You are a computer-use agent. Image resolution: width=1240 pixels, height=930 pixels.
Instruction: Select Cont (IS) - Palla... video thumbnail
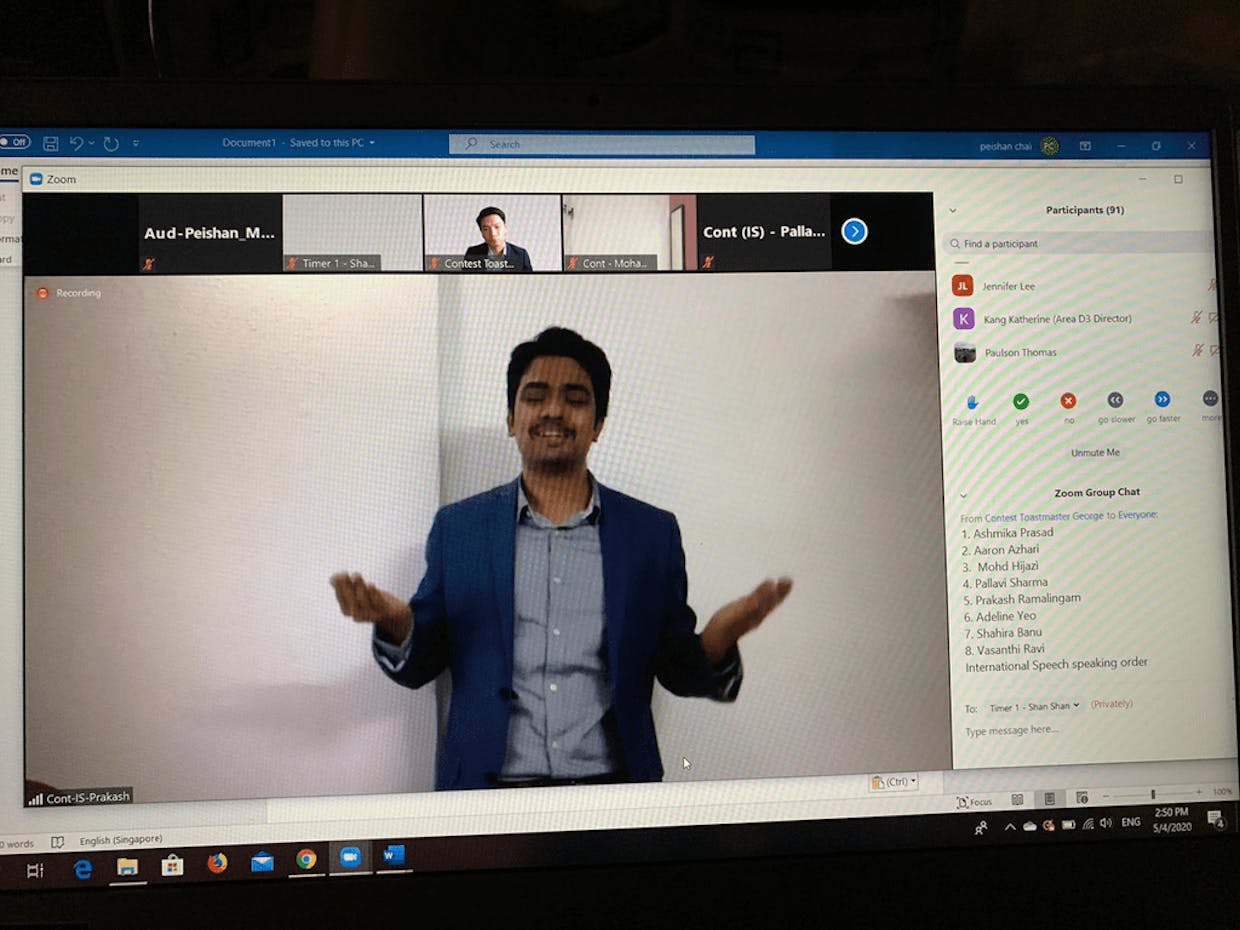coord(764,233)
